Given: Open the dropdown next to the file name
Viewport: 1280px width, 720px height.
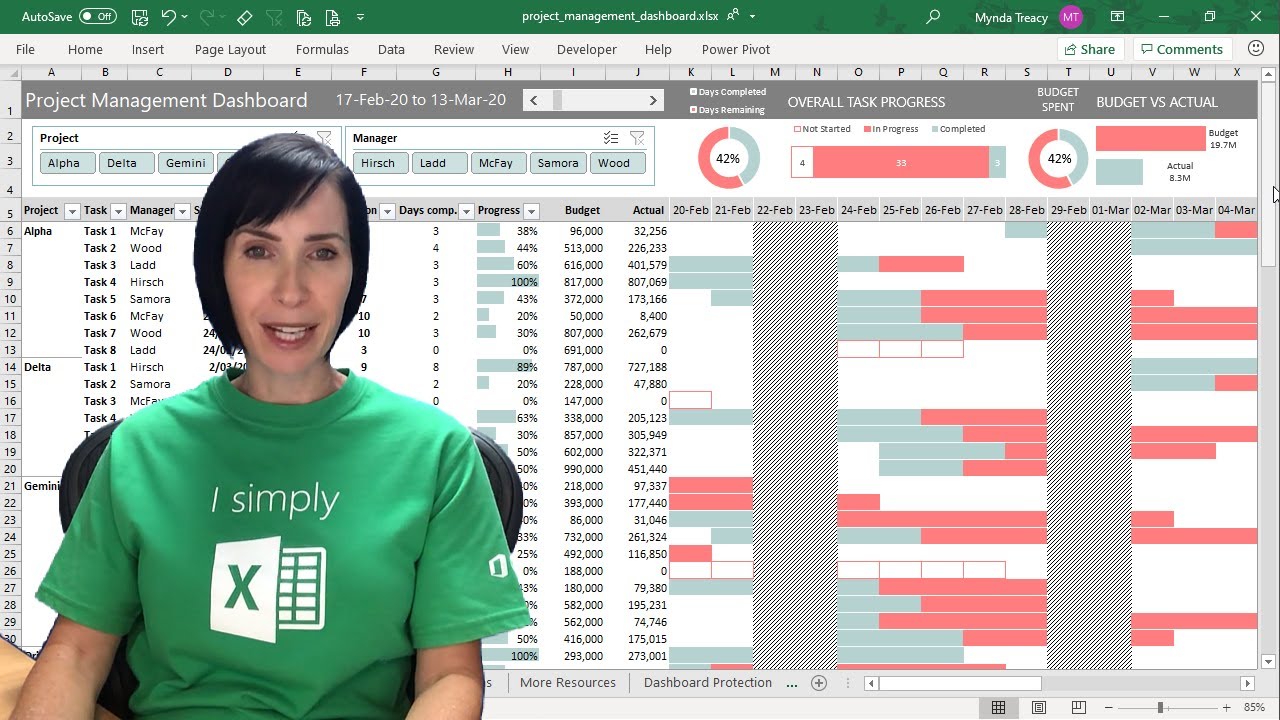Looking at the screenshot, I should coord(752,17).
